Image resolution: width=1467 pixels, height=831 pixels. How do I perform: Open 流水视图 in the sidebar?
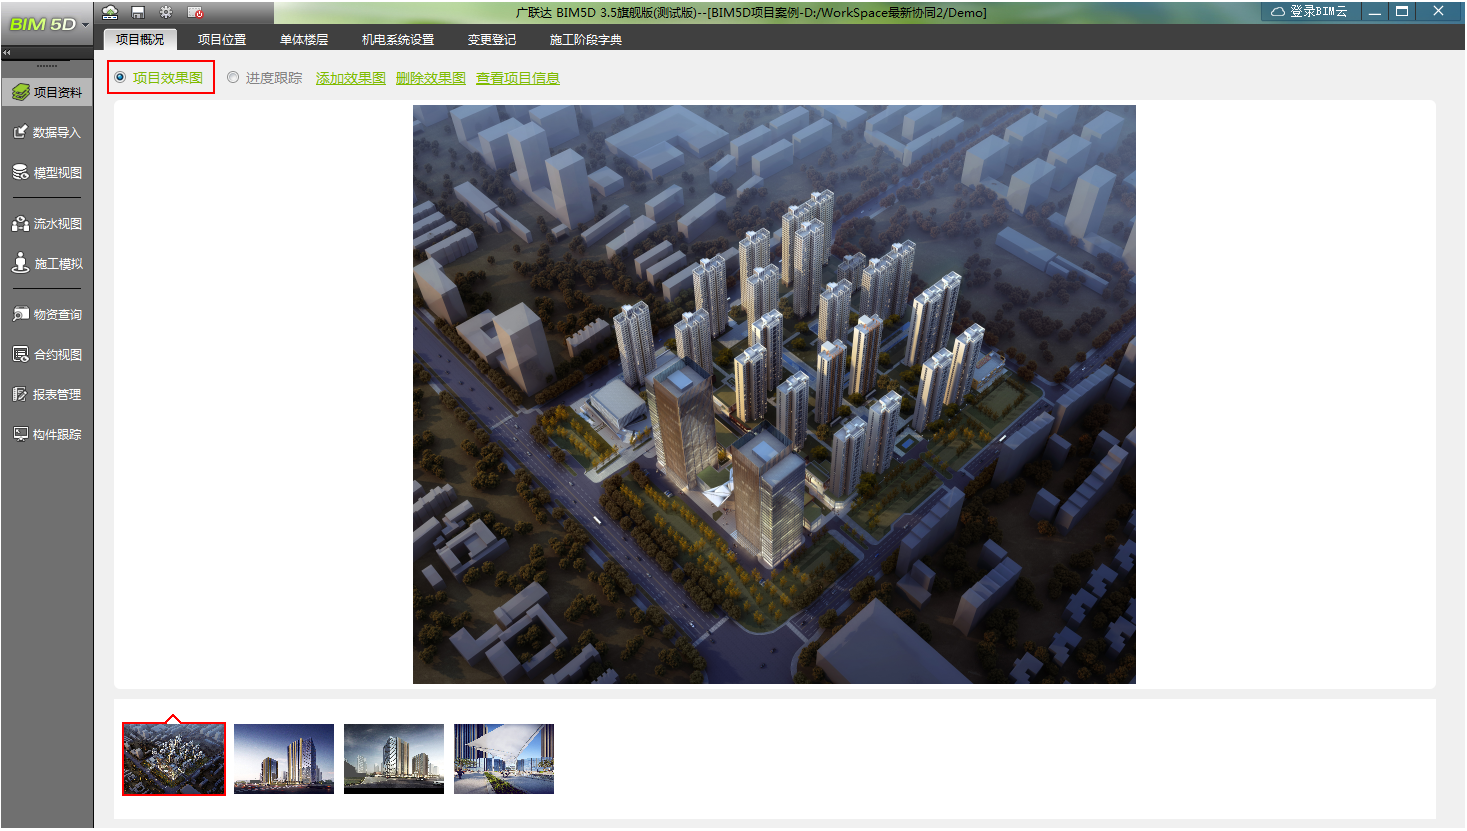[47, 223]
